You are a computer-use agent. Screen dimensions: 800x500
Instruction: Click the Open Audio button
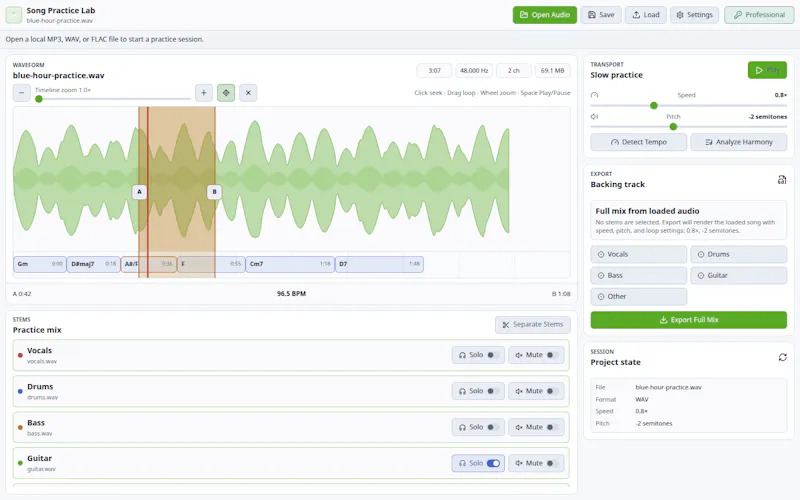544,15
